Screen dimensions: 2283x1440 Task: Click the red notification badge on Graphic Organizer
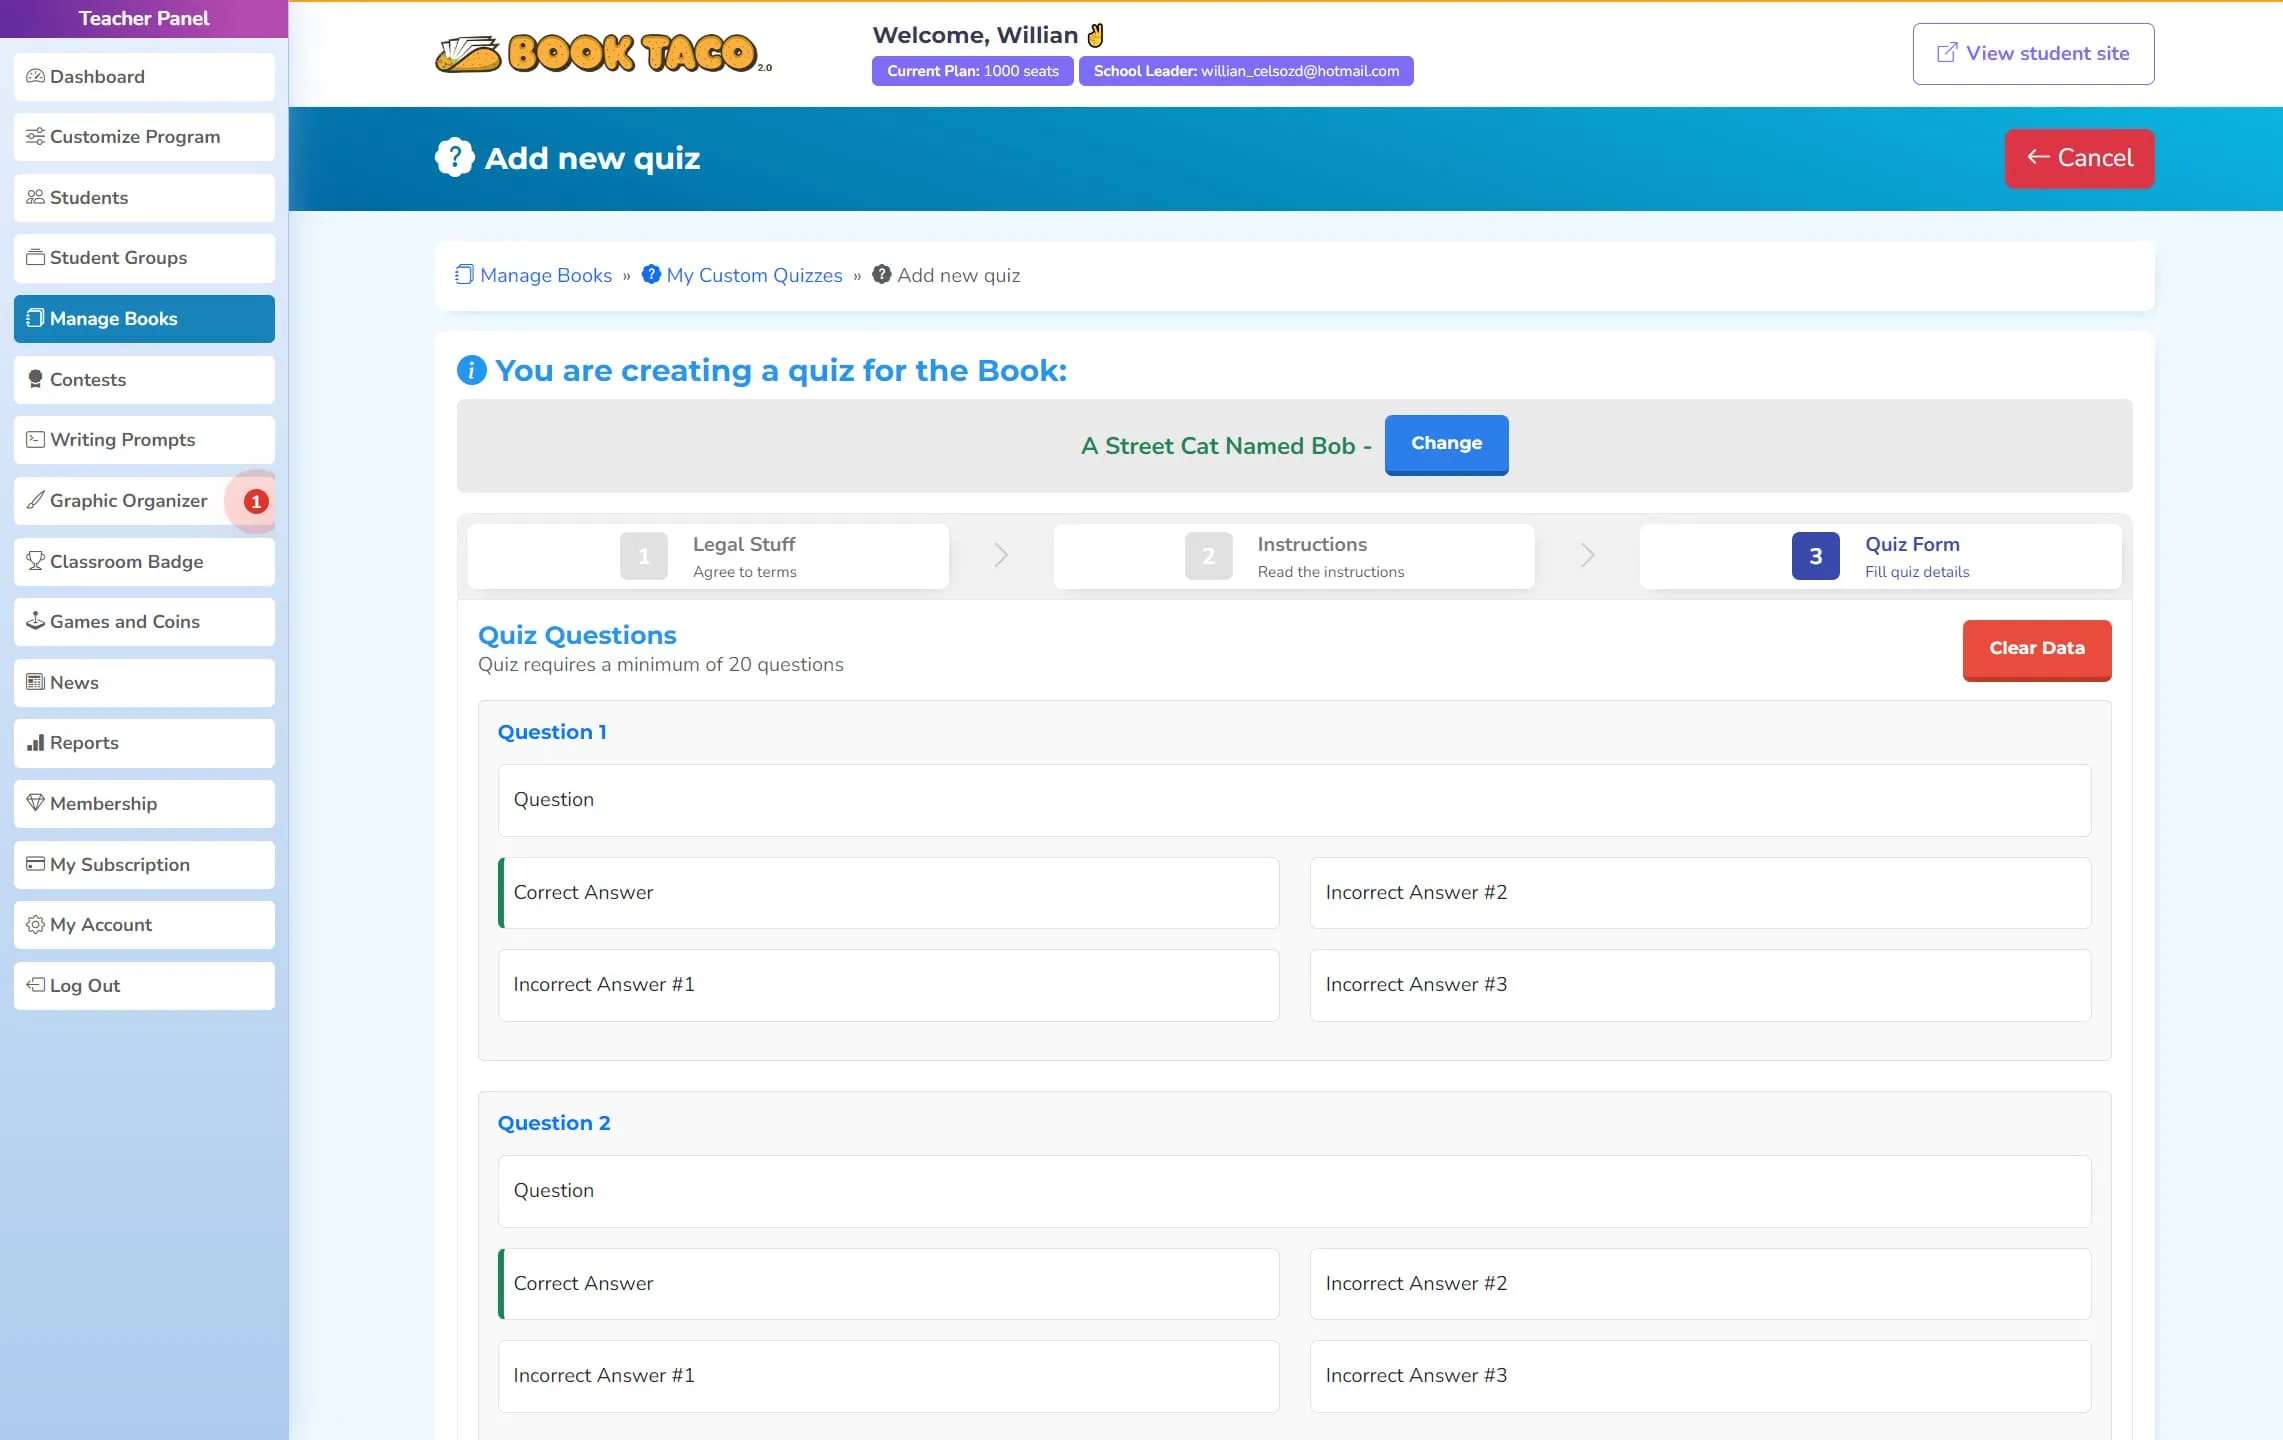[x=256, y=502]
